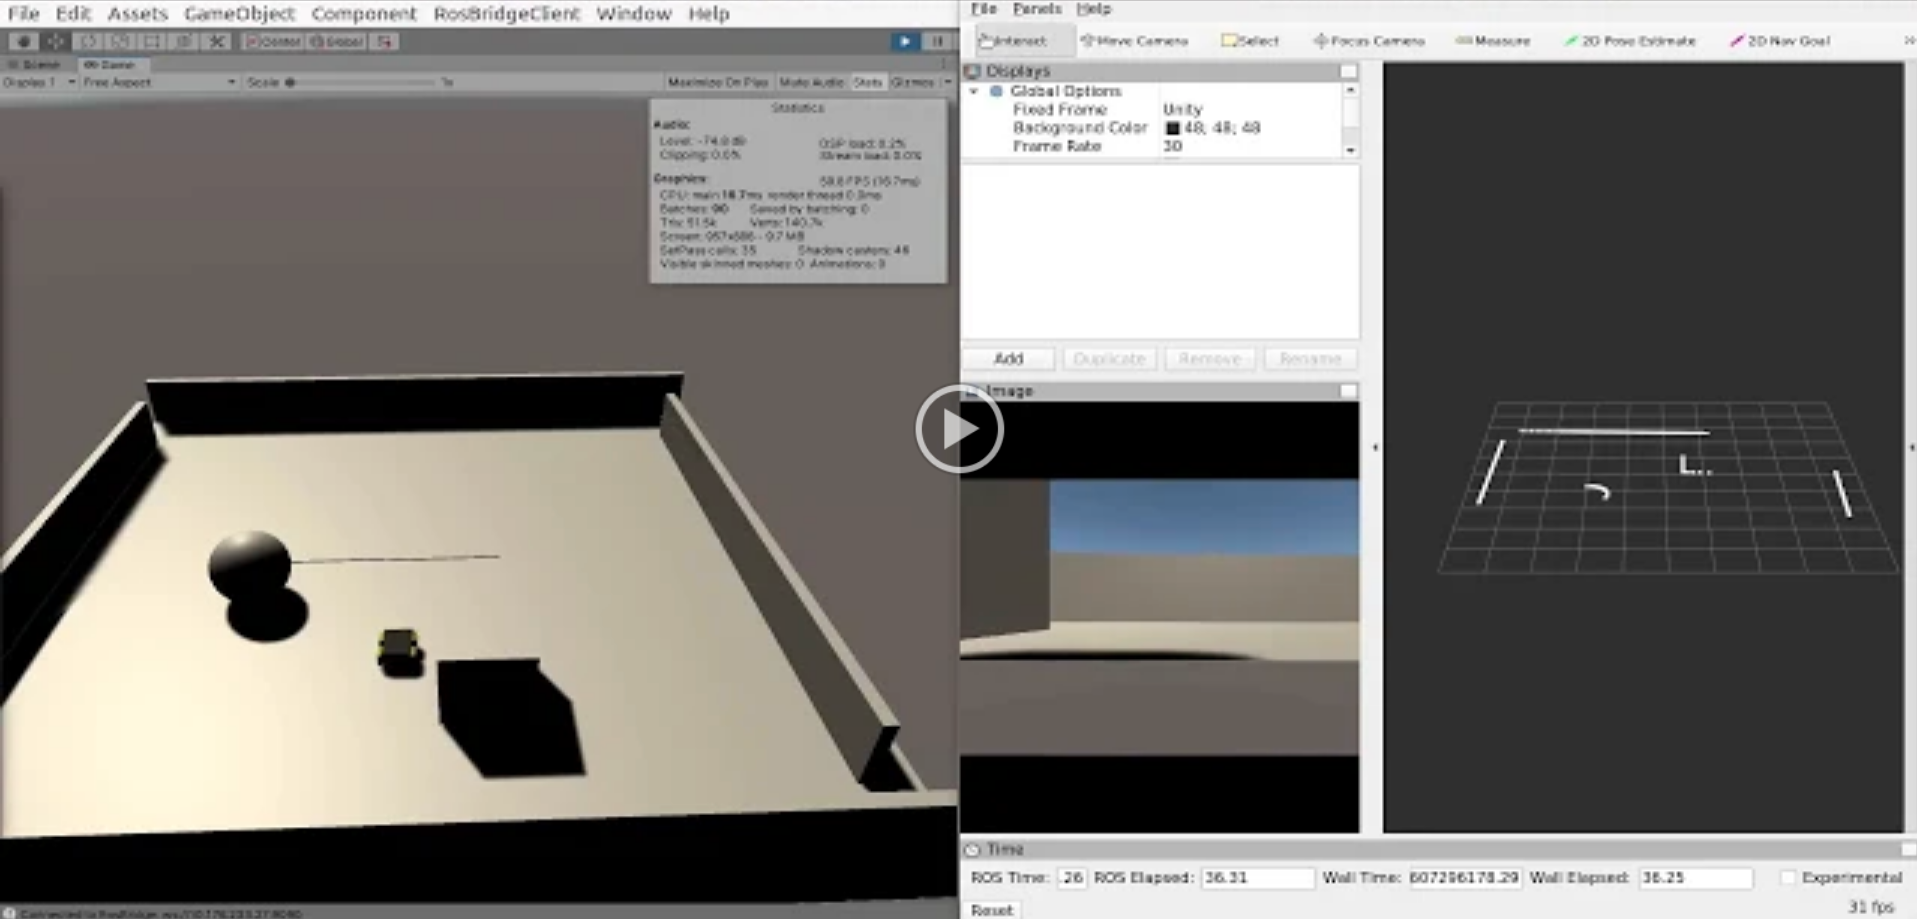Select the Unity Transform tool
This screenshot has width=1917, height=919.
coord(184,41)
